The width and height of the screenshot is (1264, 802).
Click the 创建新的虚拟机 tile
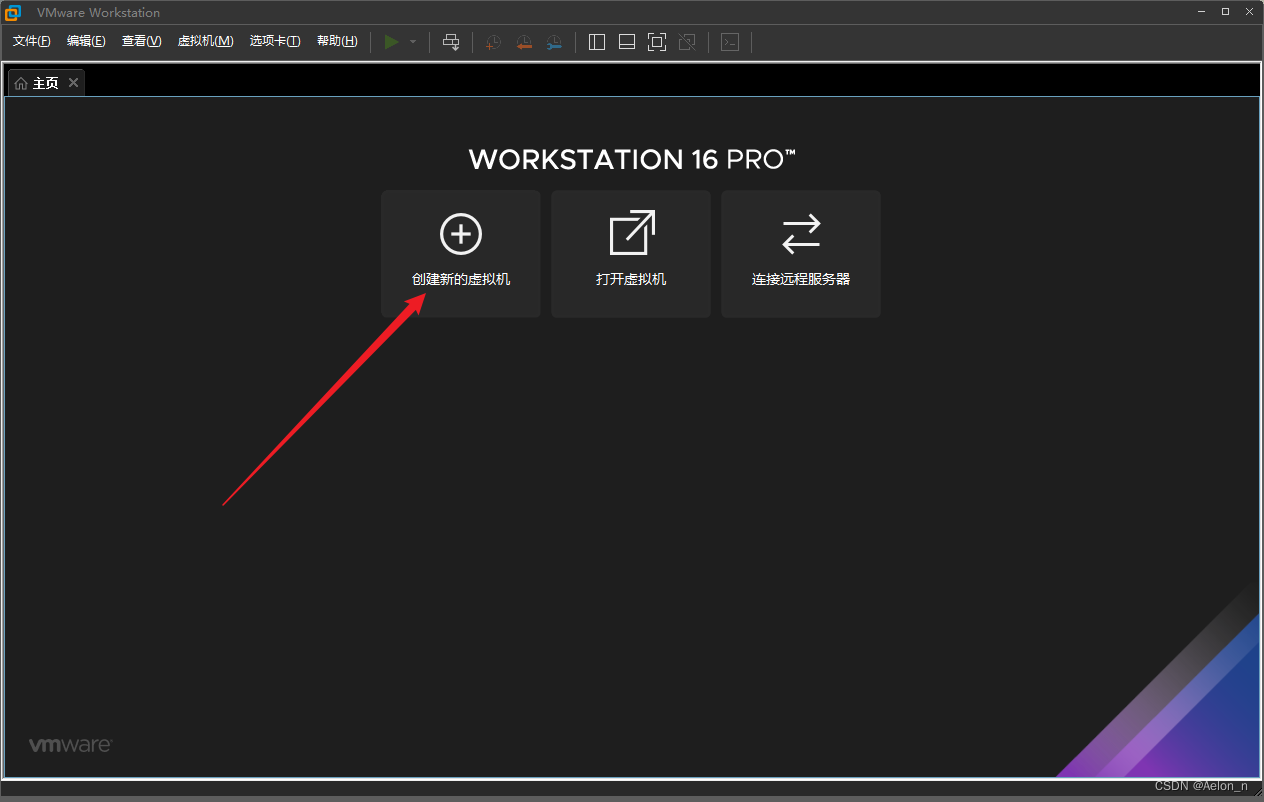461,254
